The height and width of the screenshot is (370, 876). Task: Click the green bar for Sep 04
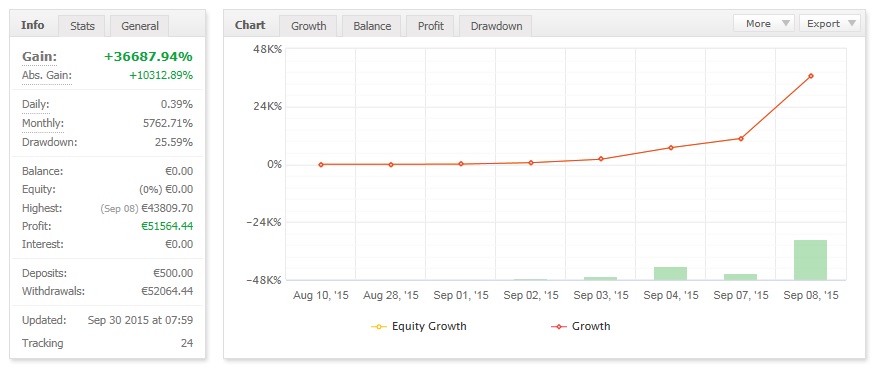[x=670, y=273]
